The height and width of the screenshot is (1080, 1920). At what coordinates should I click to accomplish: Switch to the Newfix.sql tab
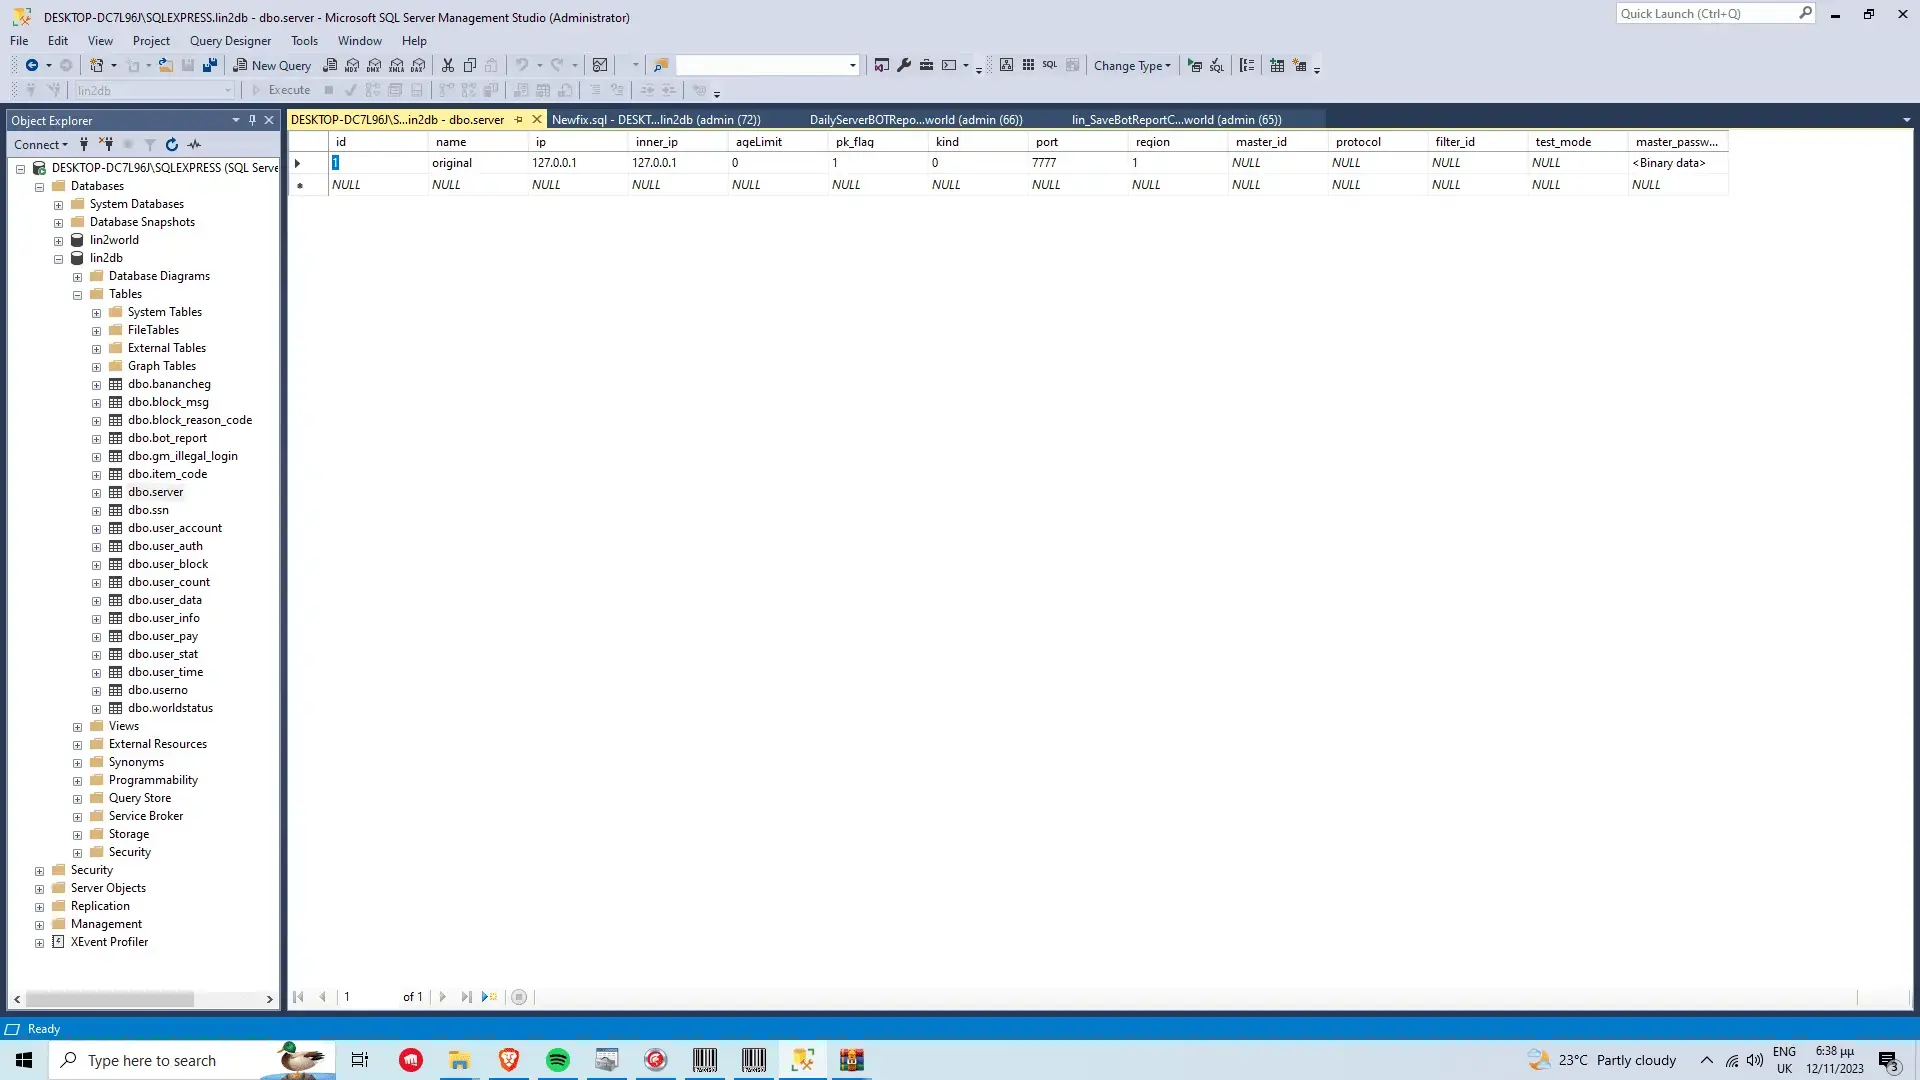[656, 120]
